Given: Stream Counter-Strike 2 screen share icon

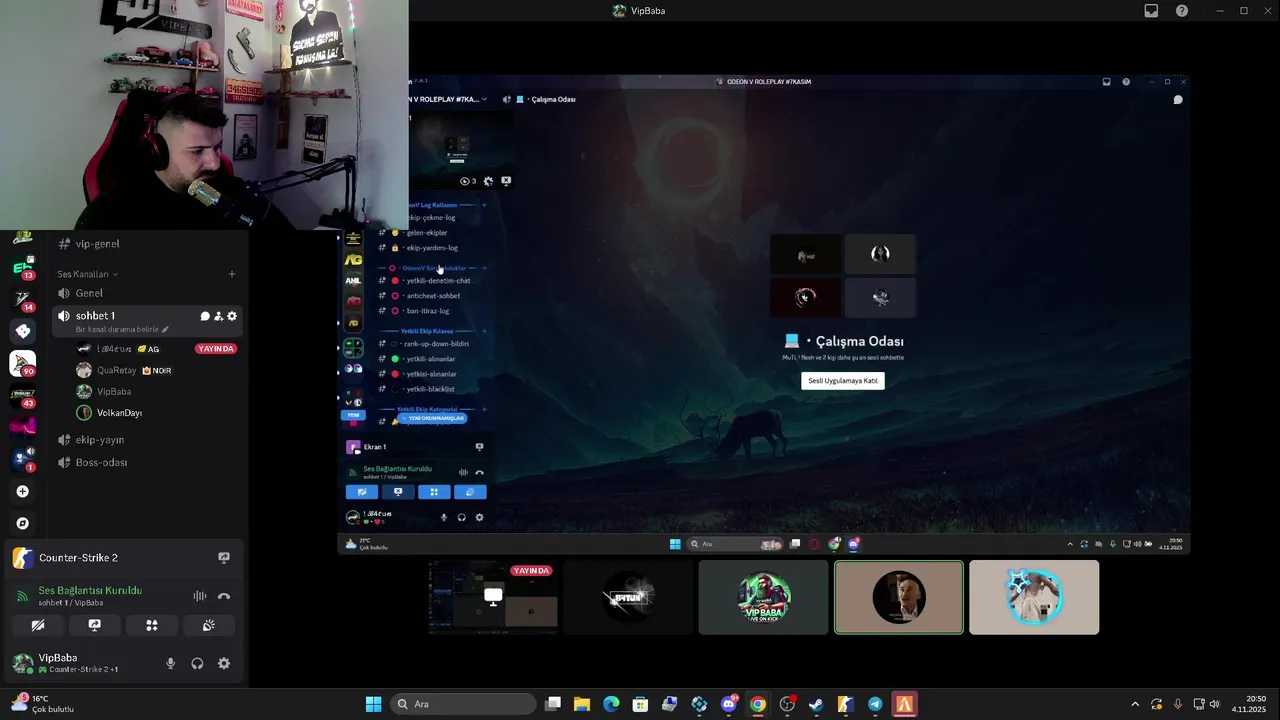Looking at the screenshot, I should click(x=224, y=558).
